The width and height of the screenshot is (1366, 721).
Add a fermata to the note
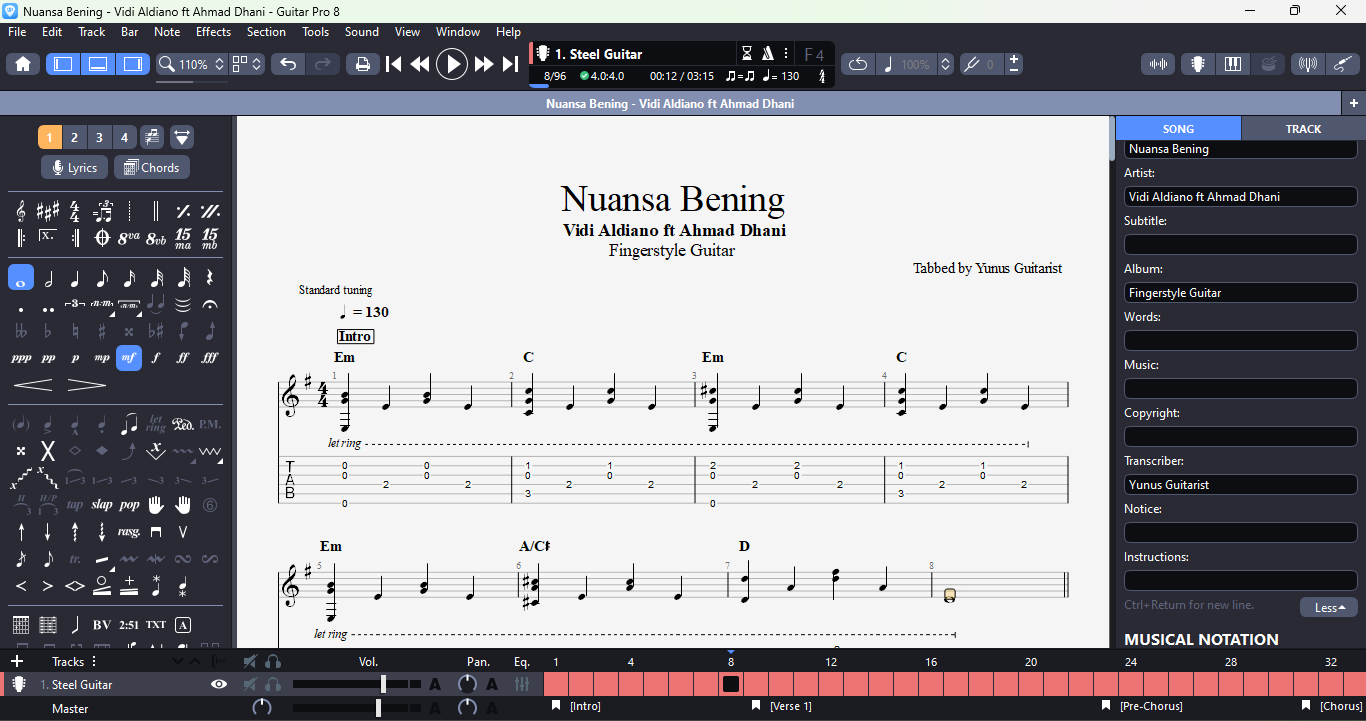(x=210, y=304)
